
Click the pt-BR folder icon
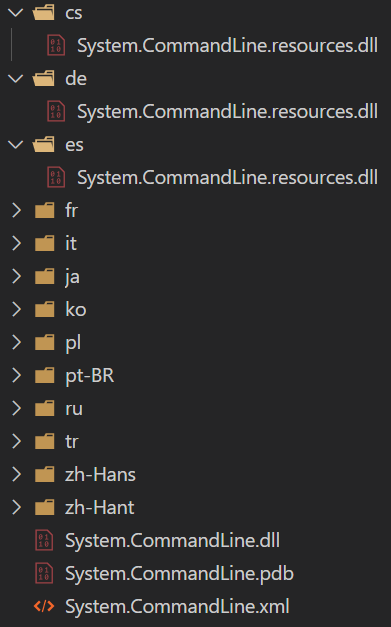pos(44,375)
